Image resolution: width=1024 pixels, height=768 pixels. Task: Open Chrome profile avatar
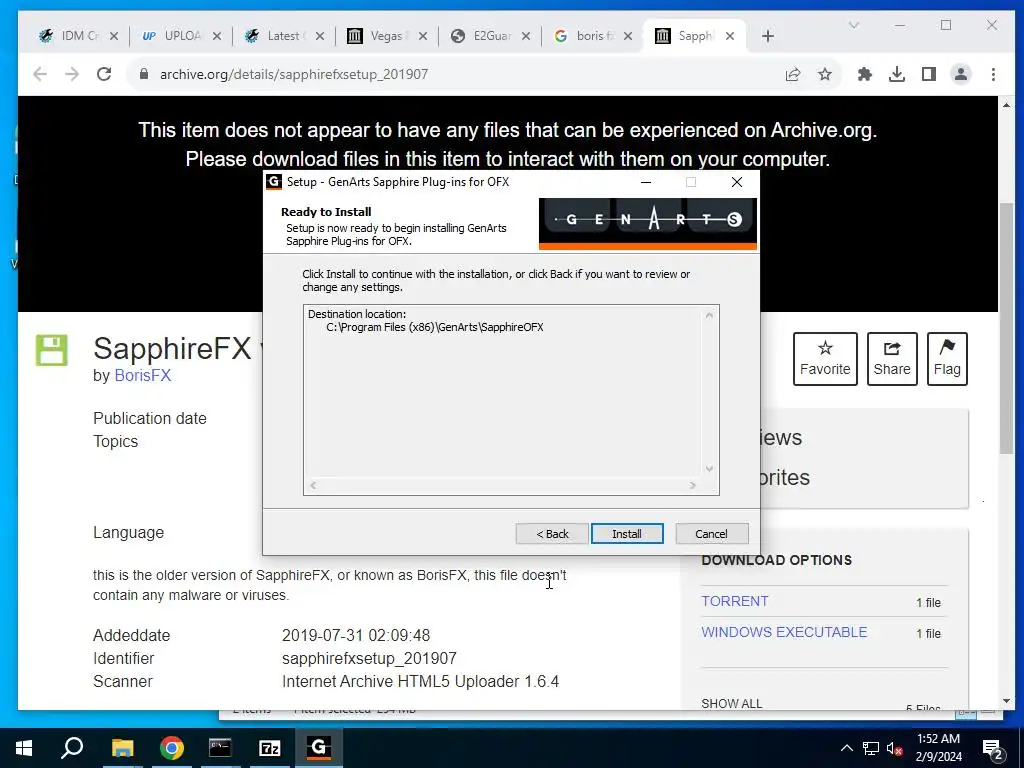961,74
